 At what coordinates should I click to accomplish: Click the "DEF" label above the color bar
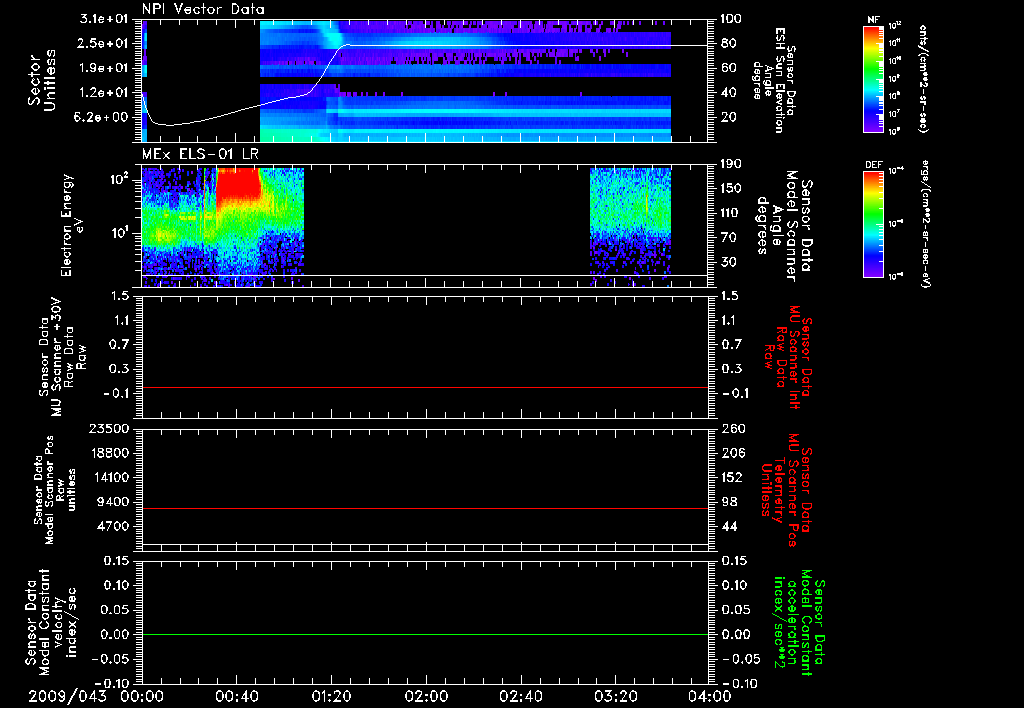coord(874,165)
